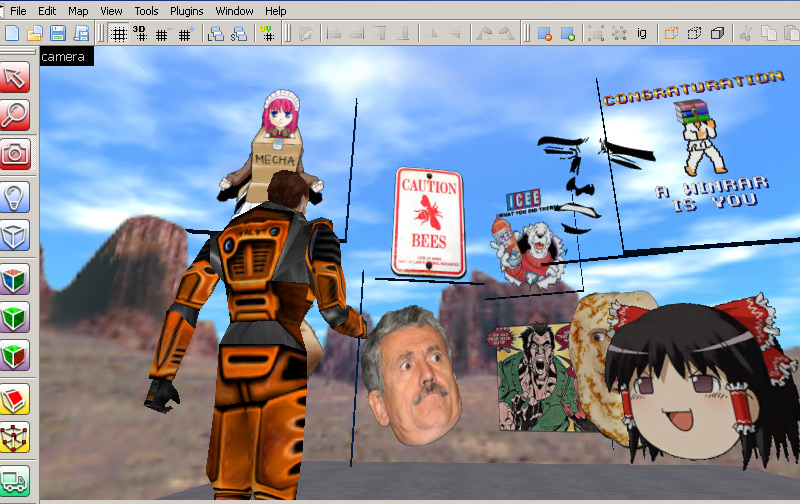The height and width of the screenshot is (504, 800).
Task: Select the Camera tool
Action: coord(15,154)
